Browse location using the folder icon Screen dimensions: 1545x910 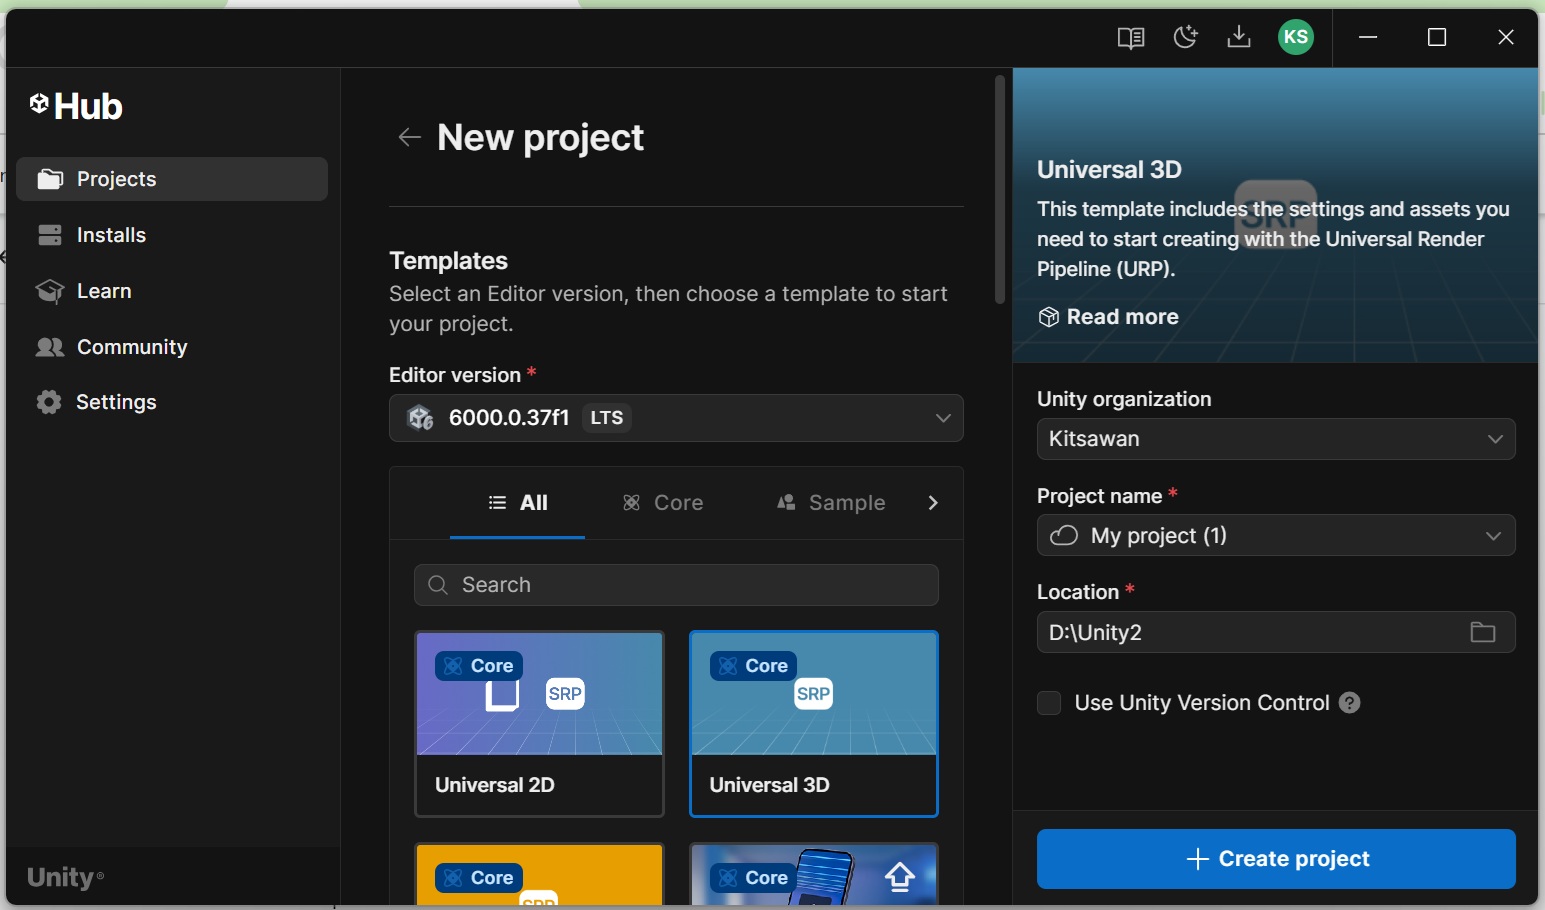pyautogui.click(x=1483, y=632)
